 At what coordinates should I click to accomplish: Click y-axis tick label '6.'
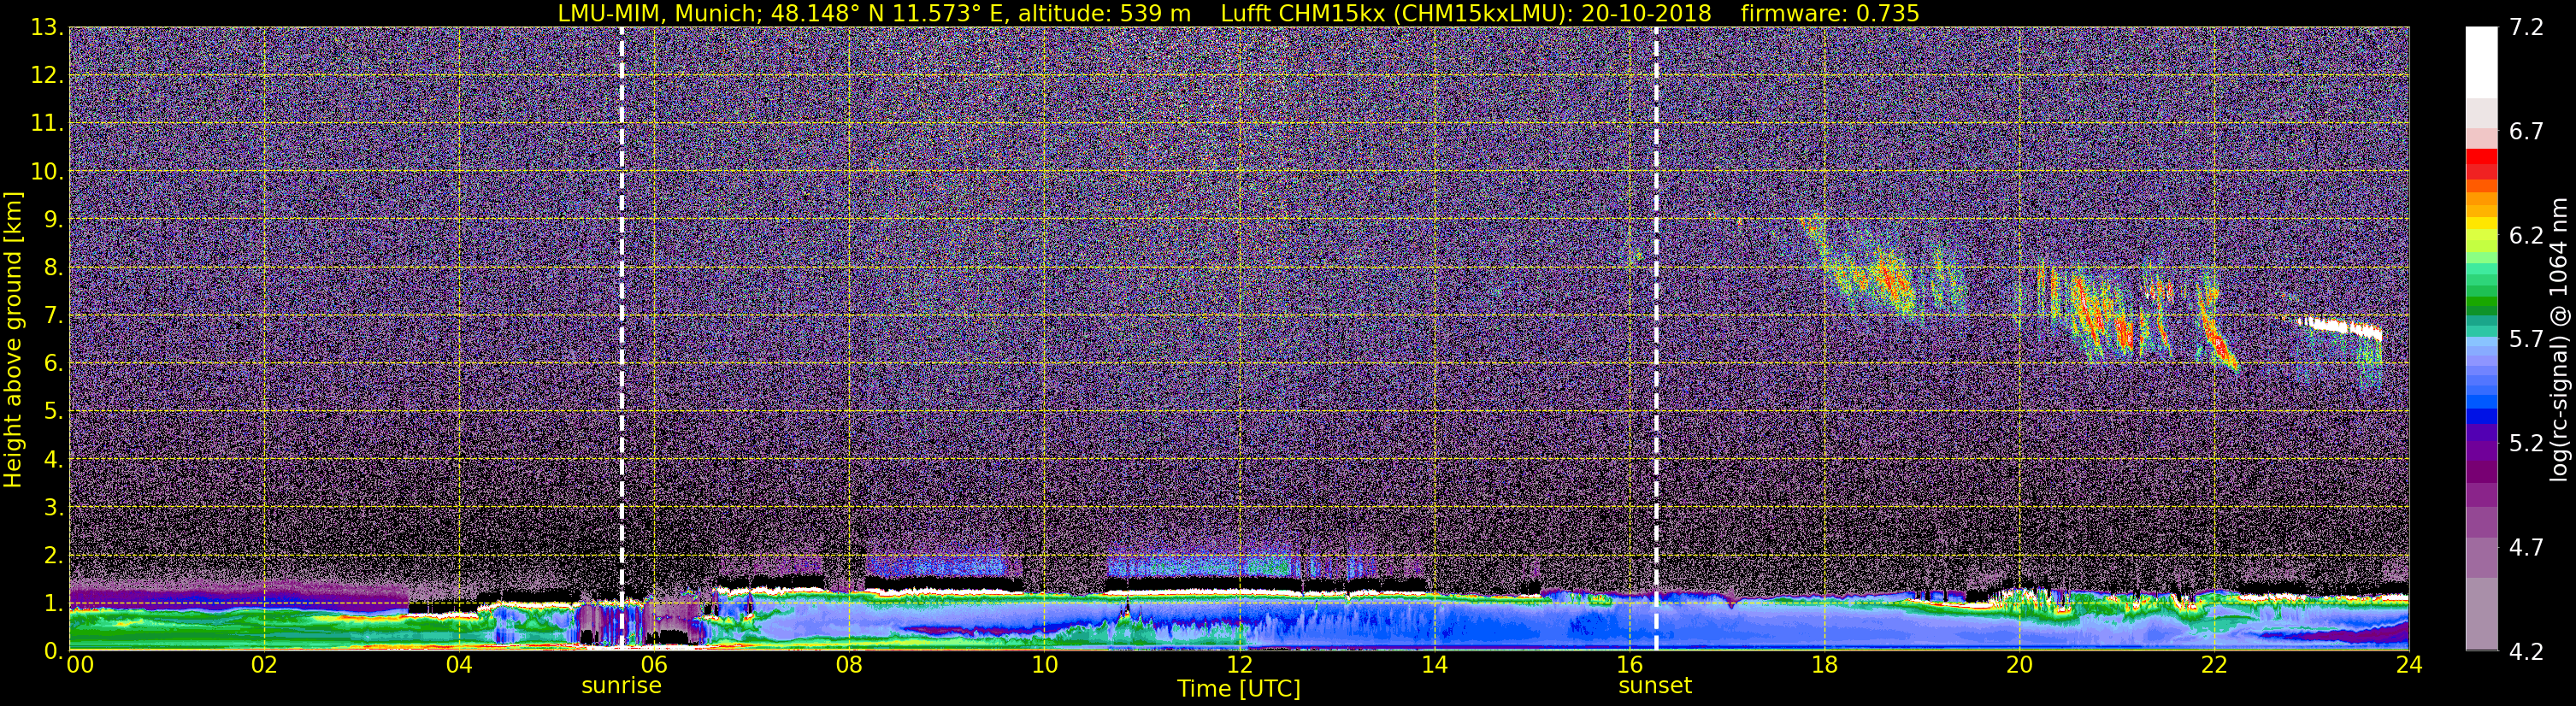[53, 363]
